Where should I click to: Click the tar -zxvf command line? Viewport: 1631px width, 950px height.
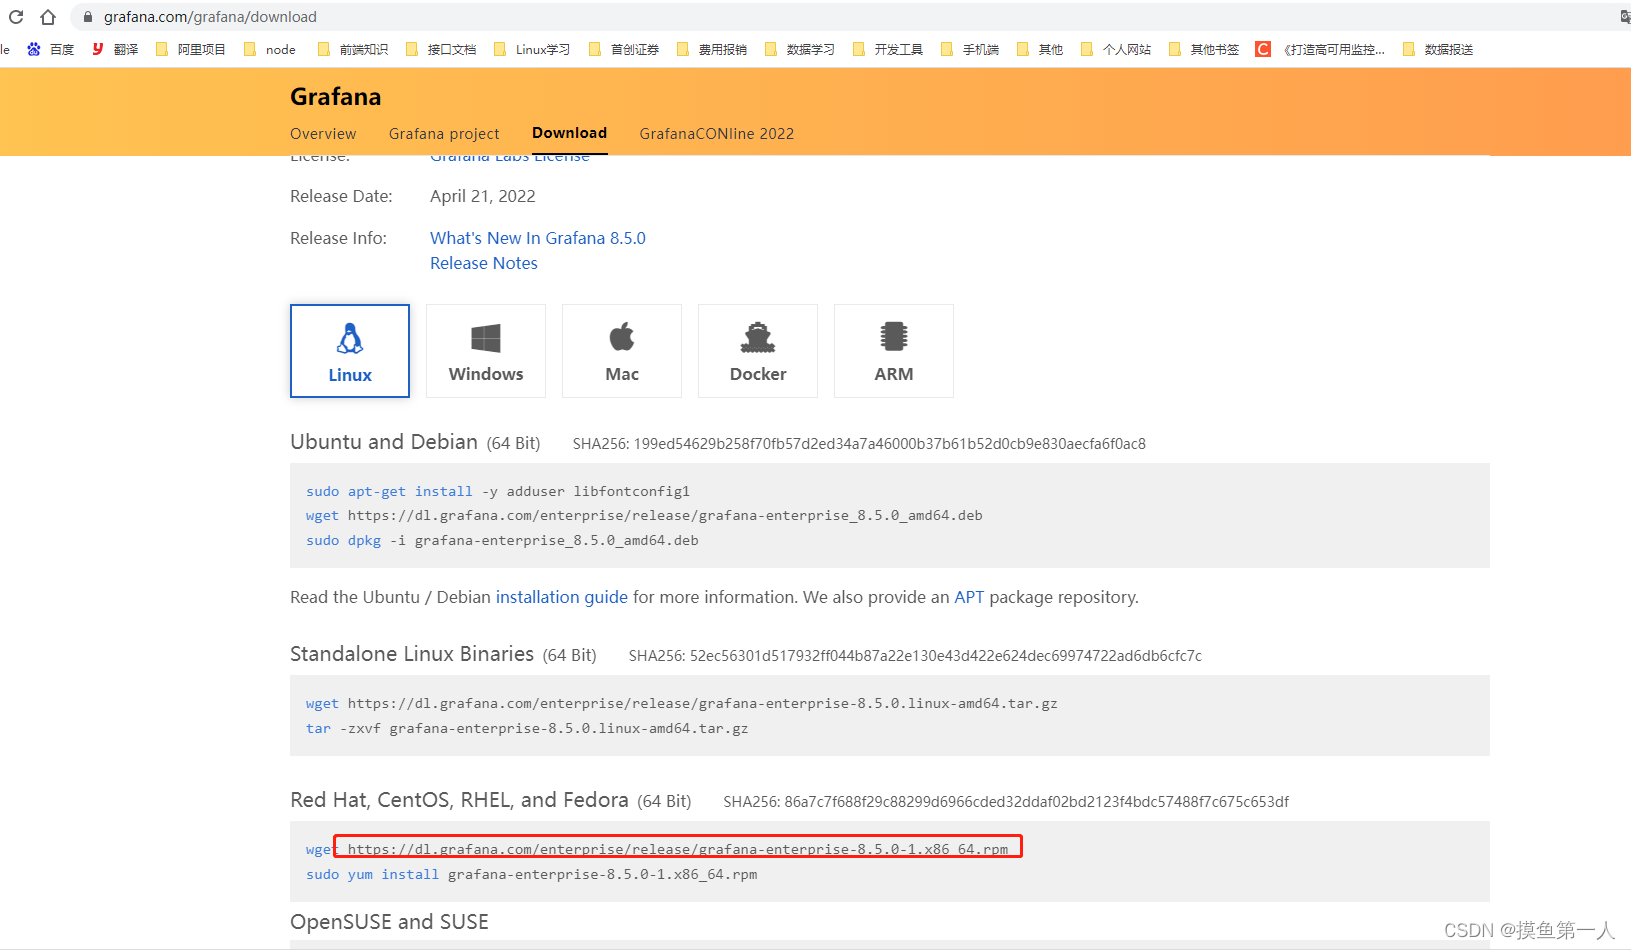[x=527, y=728]
